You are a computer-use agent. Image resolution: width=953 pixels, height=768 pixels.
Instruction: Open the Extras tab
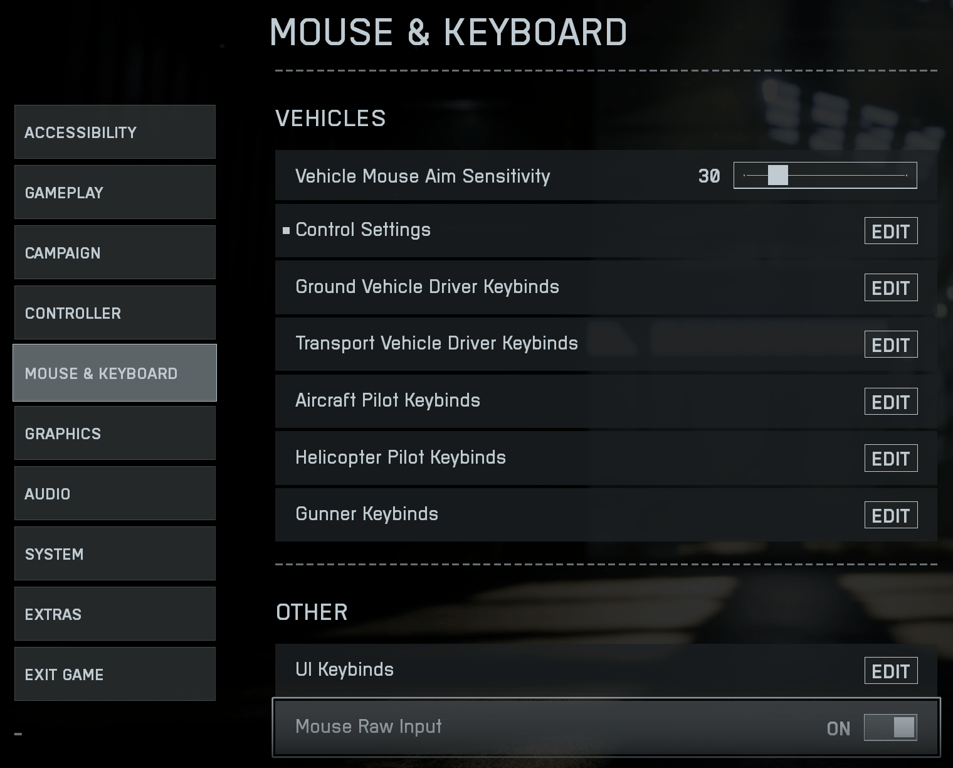[114, 614]
